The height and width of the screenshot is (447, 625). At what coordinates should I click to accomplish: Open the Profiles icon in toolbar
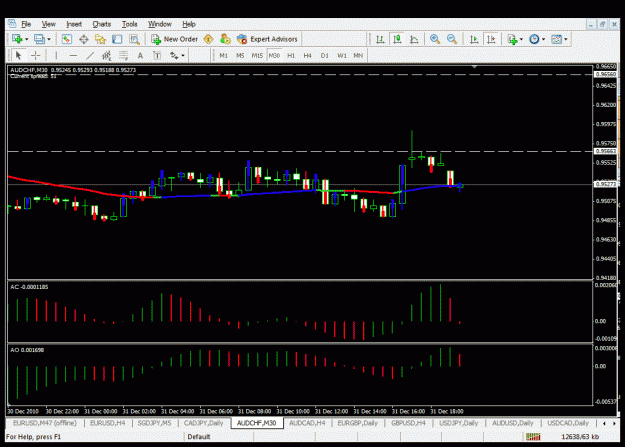click(x=39, y=39)
